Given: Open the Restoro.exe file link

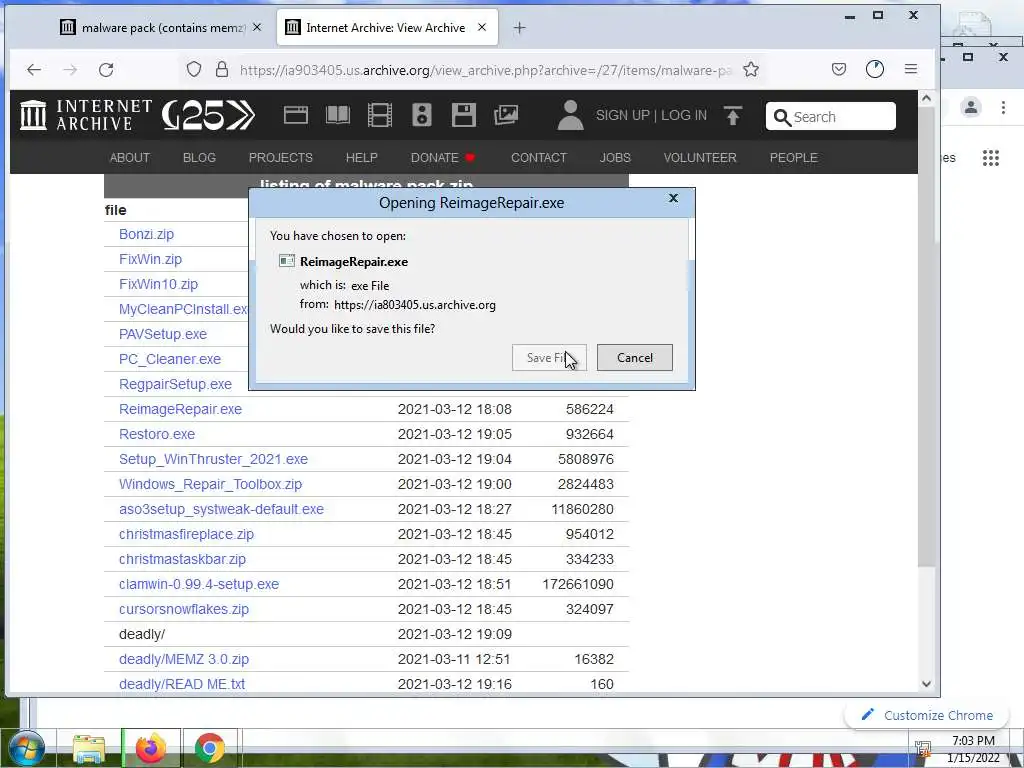Looking at the screenshot, I should click(x=157, y=434).
